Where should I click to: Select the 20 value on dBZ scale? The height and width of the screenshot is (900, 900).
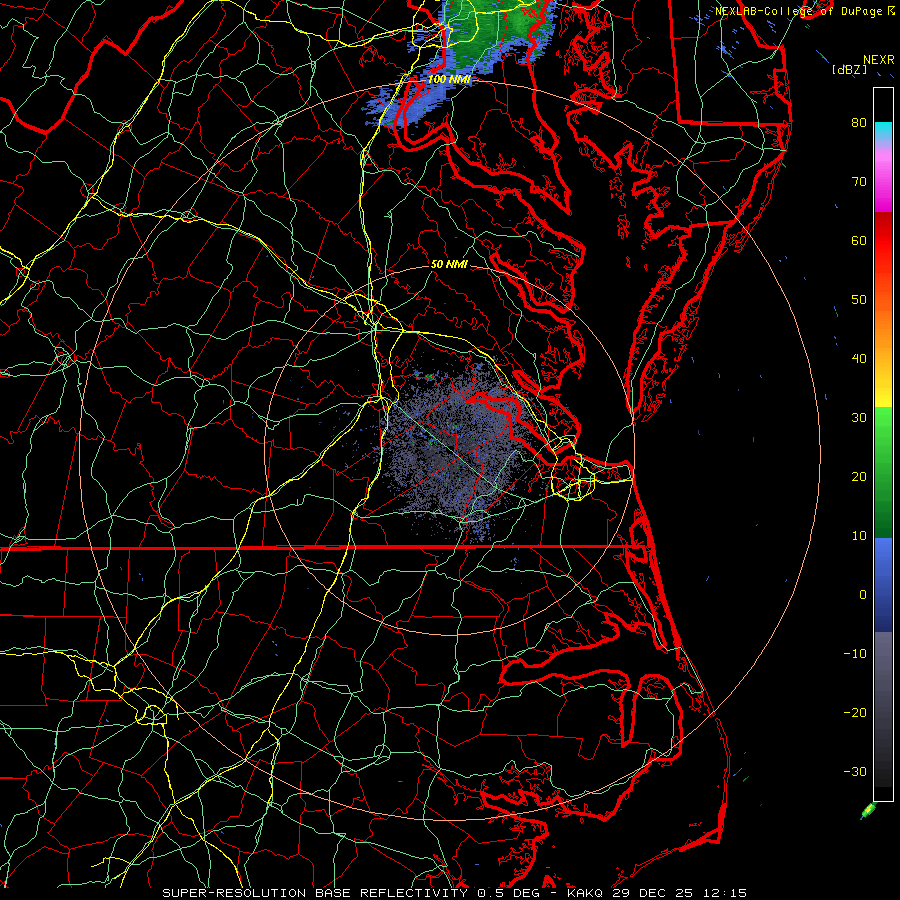click(859, 476)
